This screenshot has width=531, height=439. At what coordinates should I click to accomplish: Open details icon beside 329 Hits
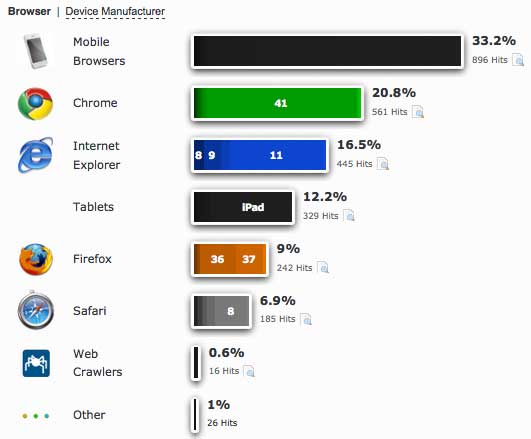tap(349, 216)
